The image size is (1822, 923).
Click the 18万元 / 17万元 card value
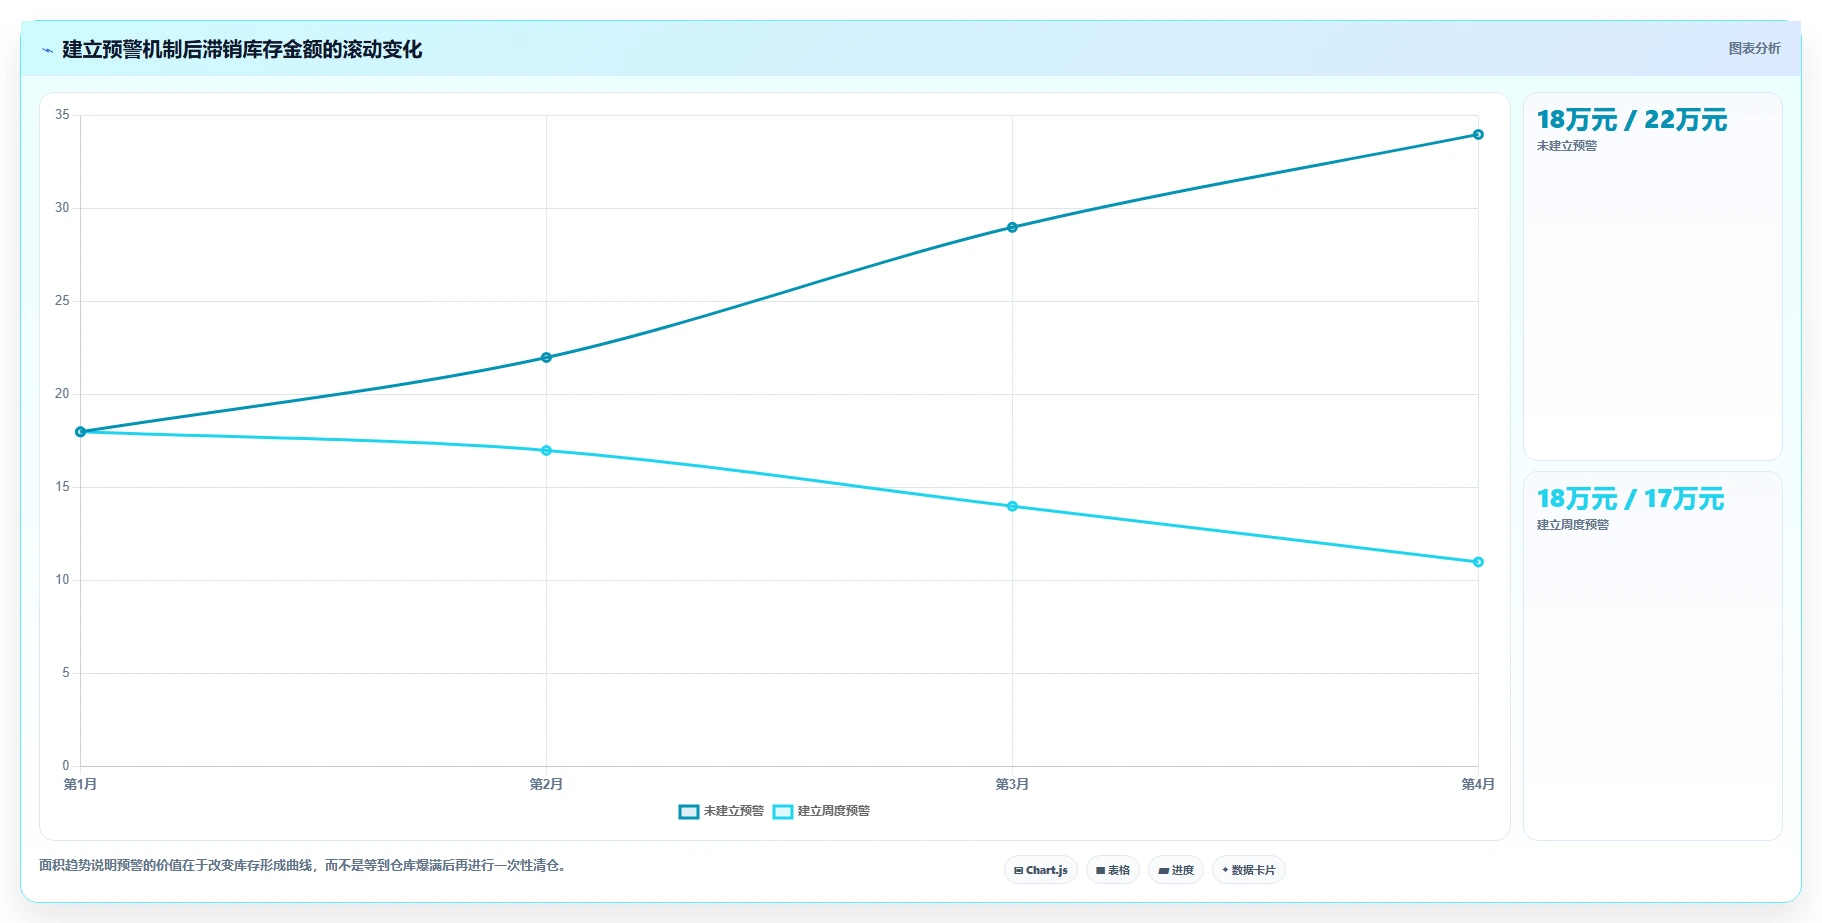(1630, 499)
